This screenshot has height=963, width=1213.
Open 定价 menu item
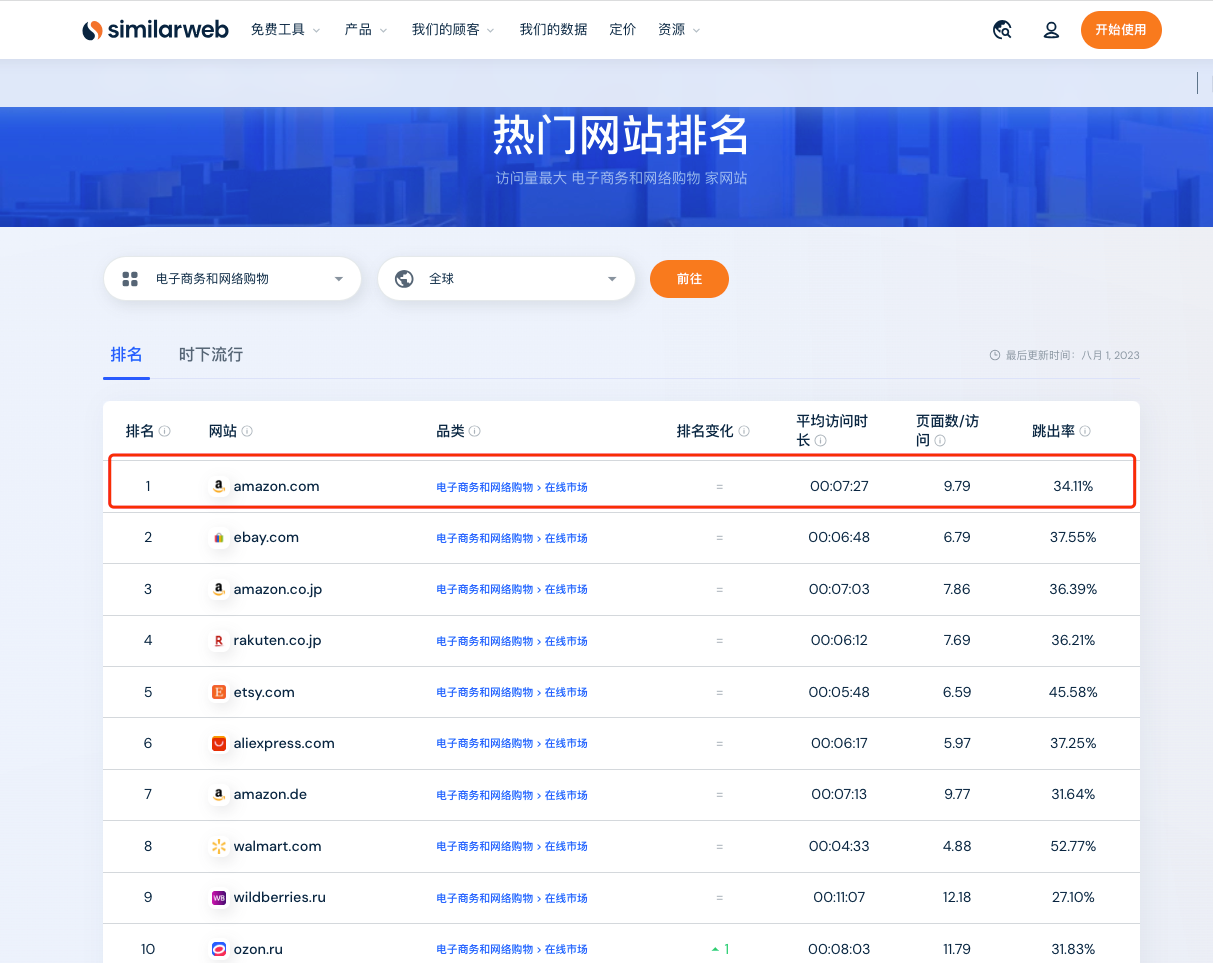[622, 30]
